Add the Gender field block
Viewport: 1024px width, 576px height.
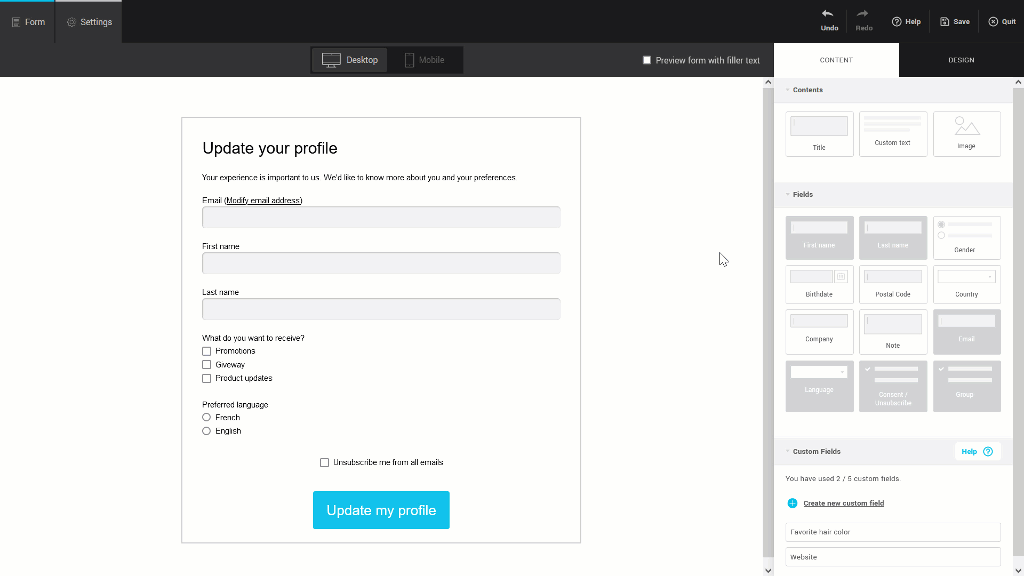tap(966, 238)
